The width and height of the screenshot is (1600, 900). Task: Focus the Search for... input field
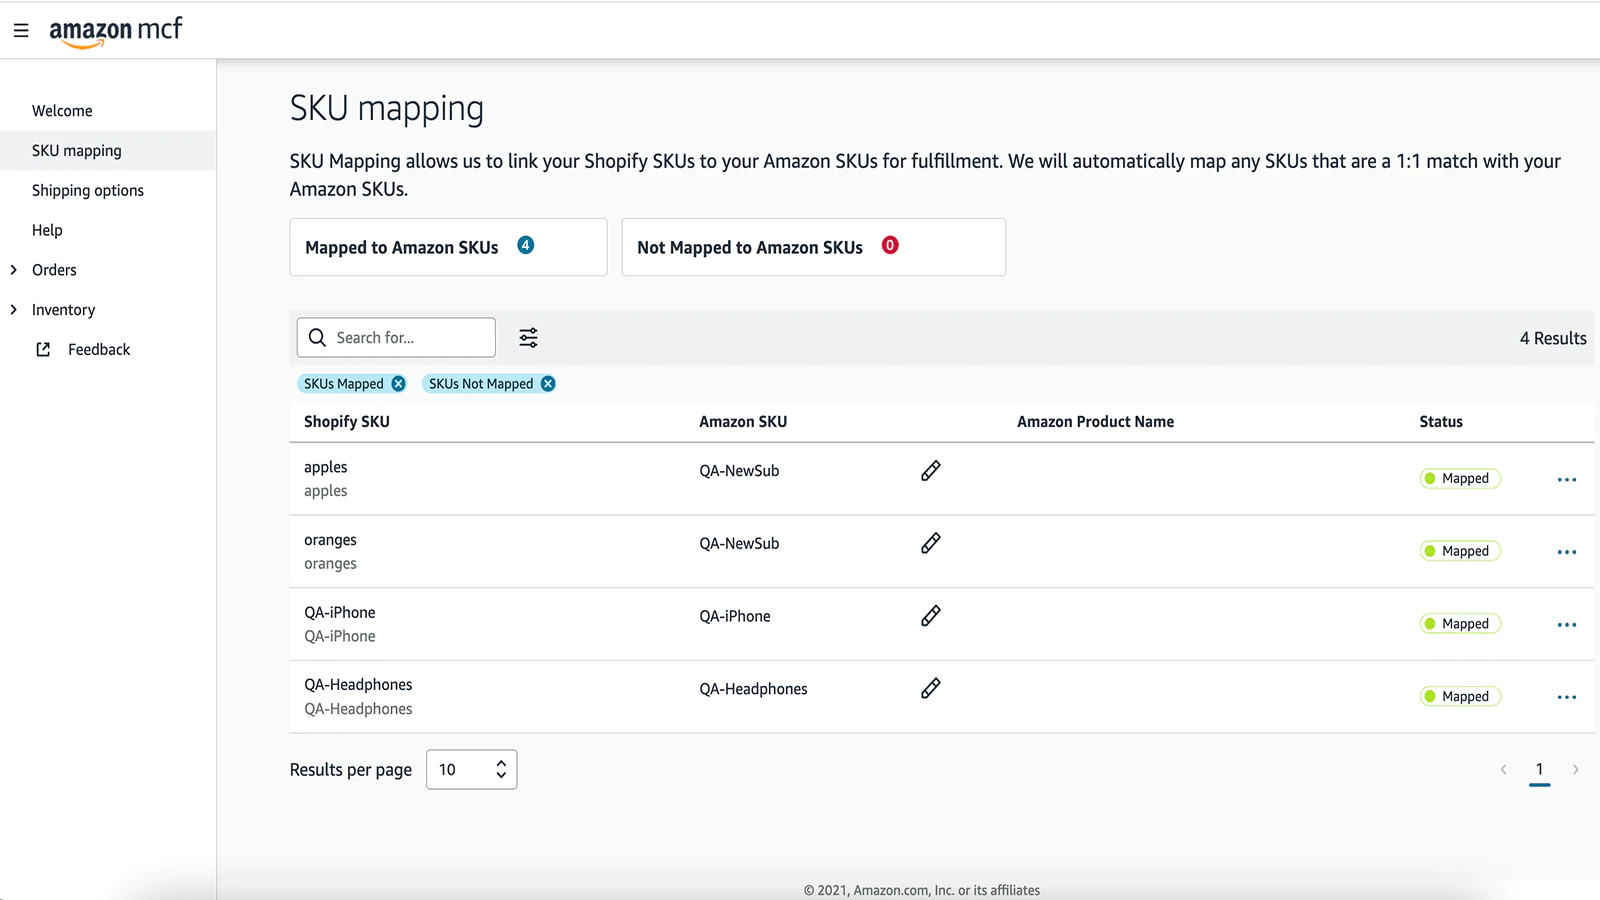click(x=396, y=338)
